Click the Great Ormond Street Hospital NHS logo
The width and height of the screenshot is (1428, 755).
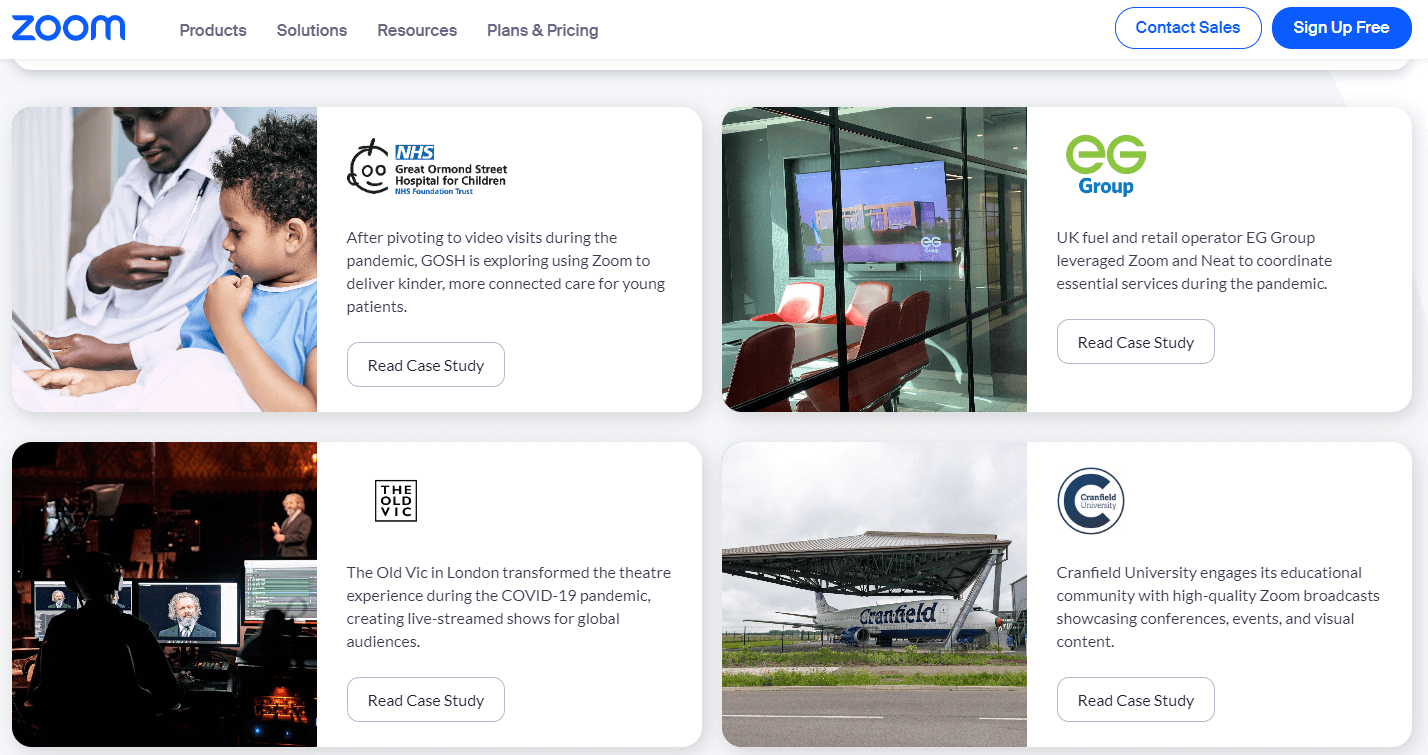[x=427, y=167]
